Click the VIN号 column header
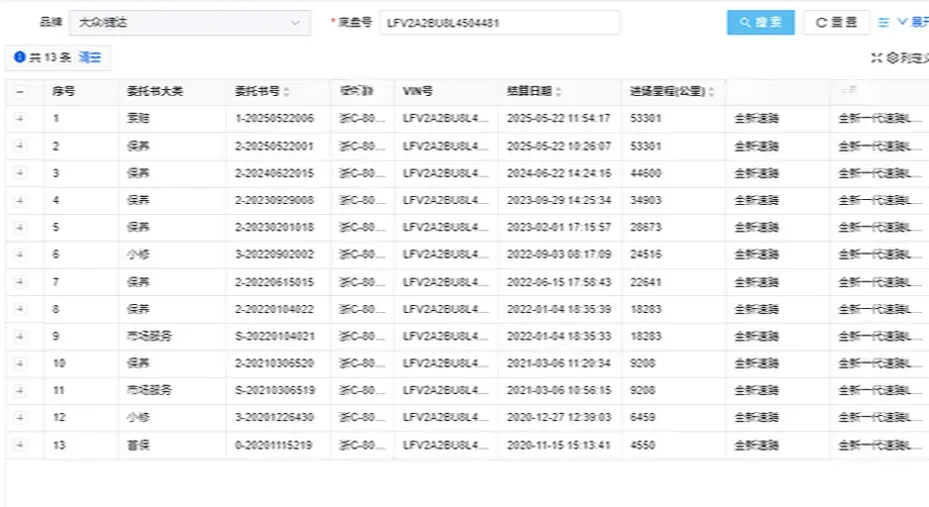 pyautogui.click(x=418, y=91)
